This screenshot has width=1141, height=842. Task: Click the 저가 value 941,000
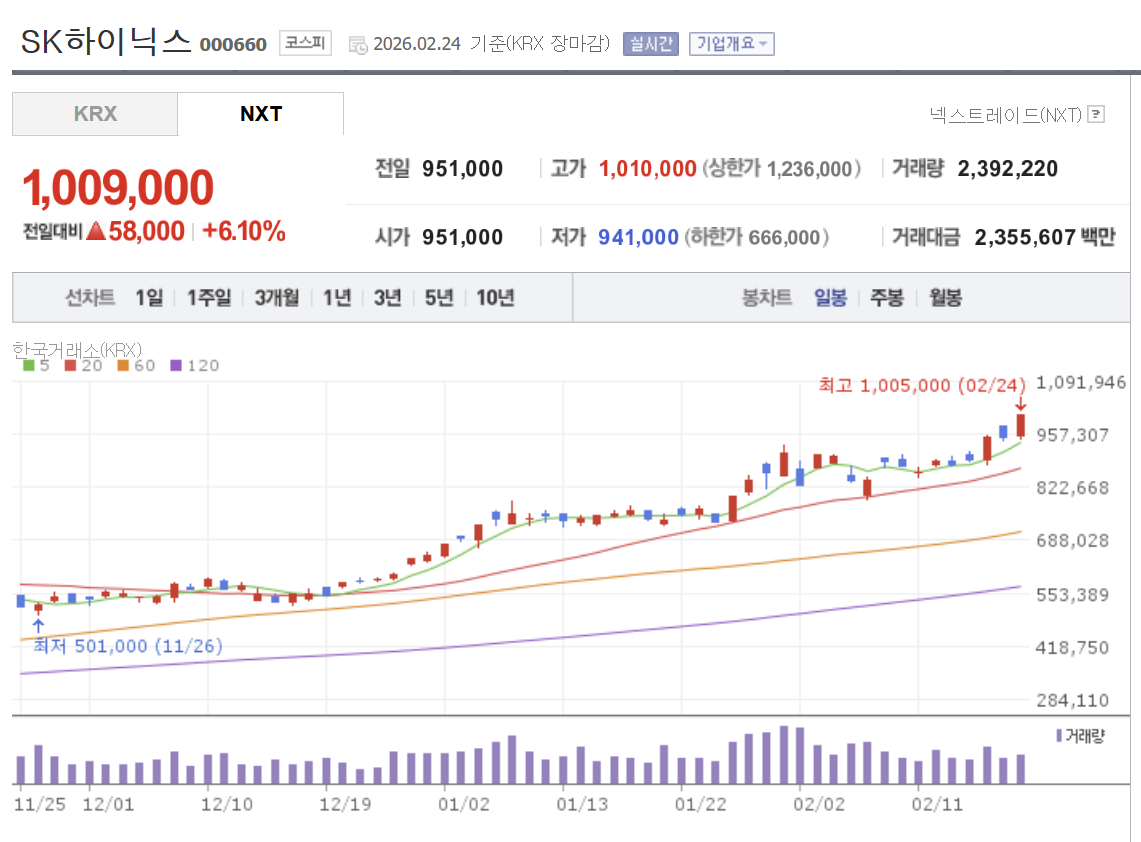coord(638,237)
